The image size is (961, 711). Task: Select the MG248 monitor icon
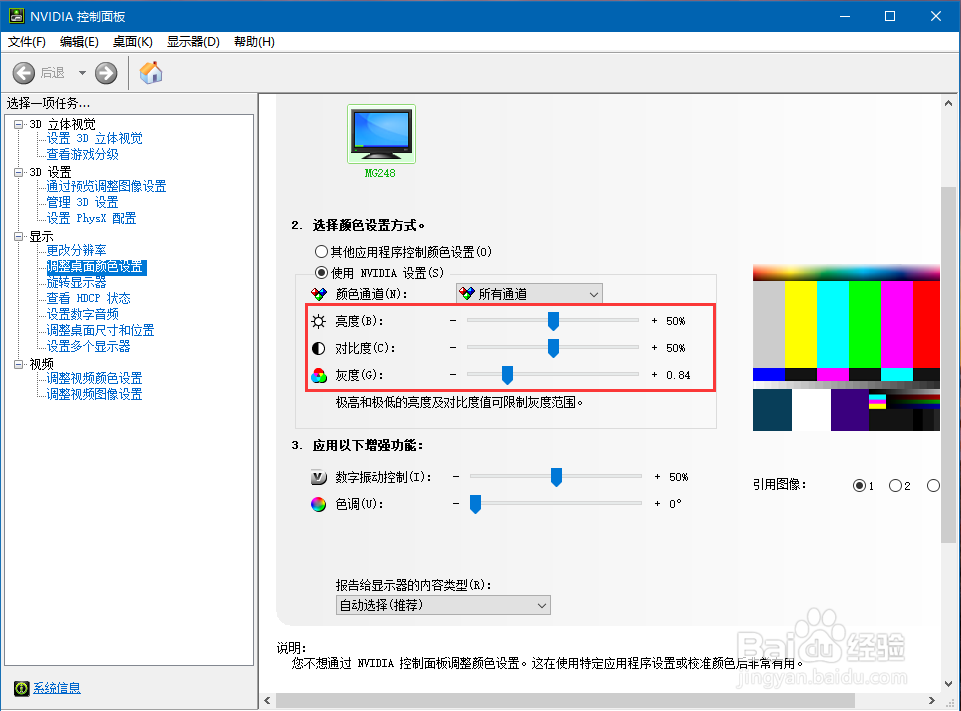pos(381,134)
